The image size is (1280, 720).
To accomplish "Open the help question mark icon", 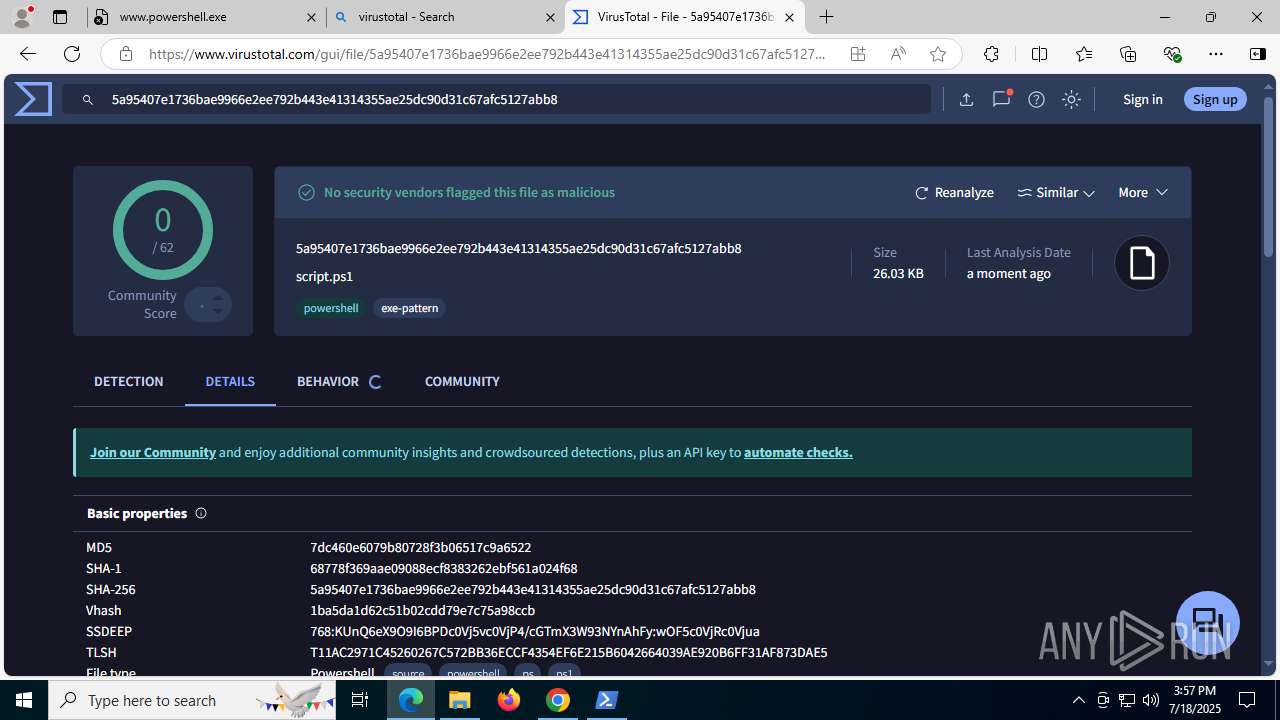I will point(1036,99).
